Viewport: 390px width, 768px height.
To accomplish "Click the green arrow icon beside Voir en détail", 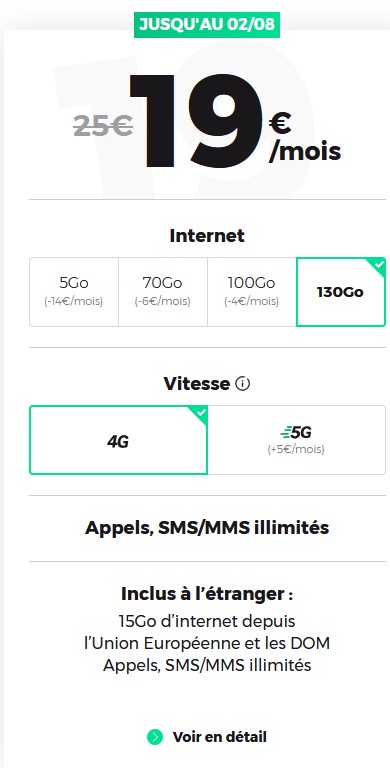I will [x=154, y=737].
